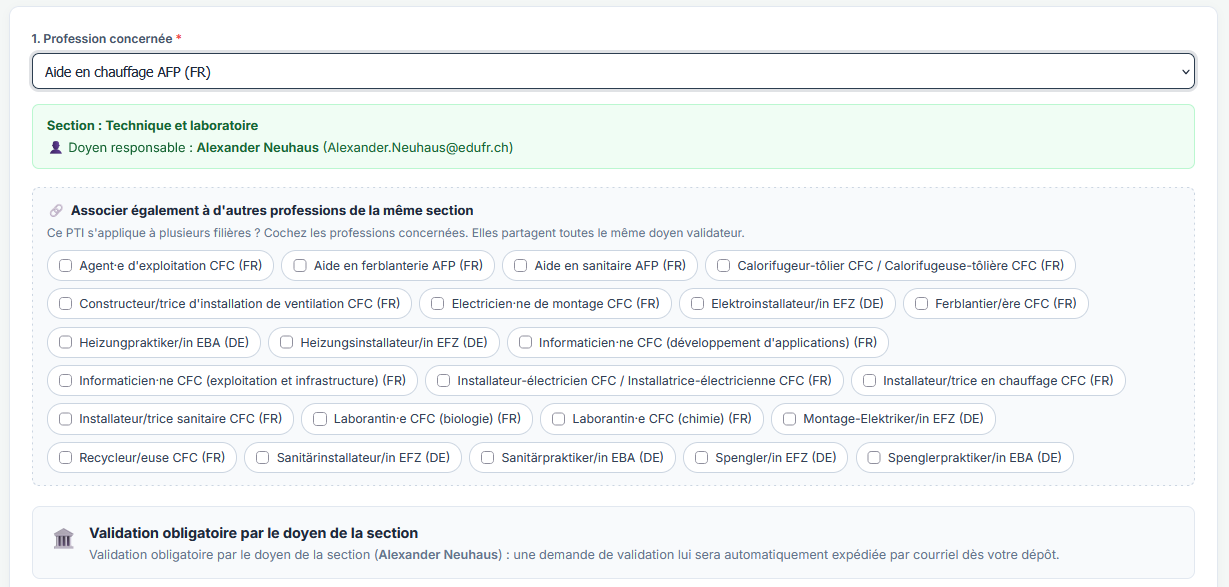Click the Section : Technique et laboratoire text
Screen dimensions: 1229x587
(153, 126)
